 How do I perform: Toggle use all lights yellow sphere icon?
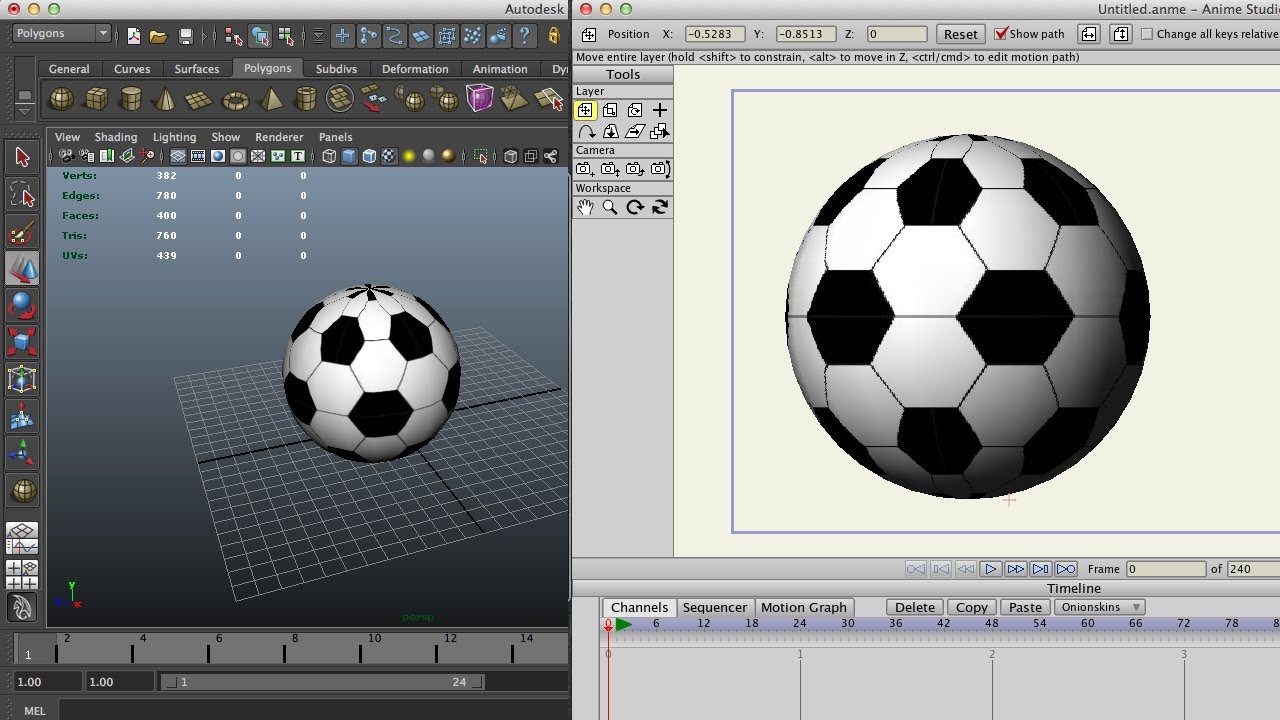[409, 156]
